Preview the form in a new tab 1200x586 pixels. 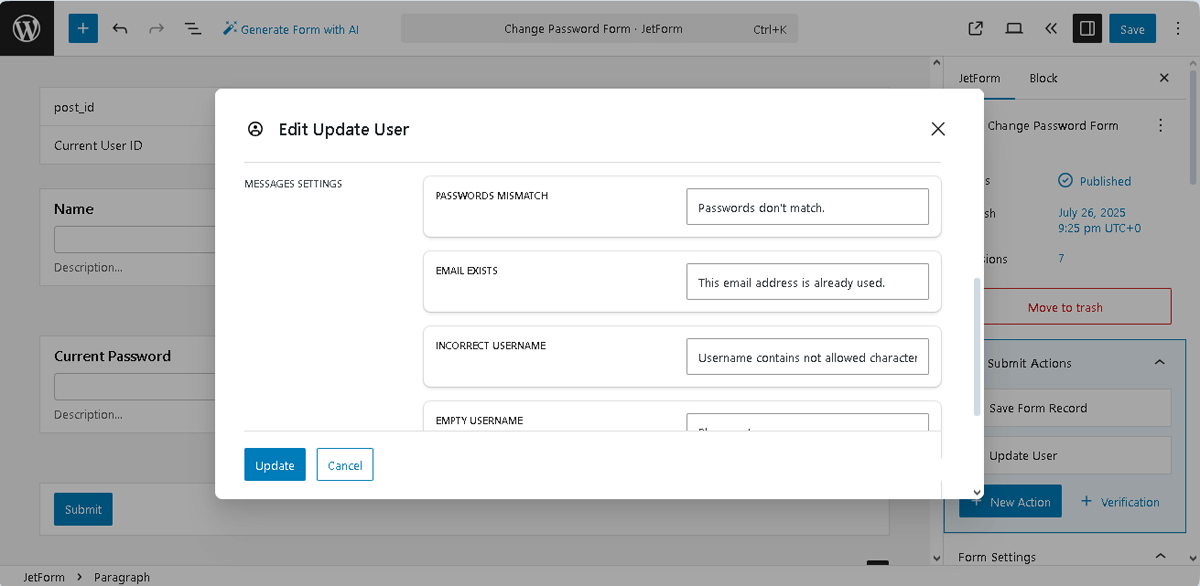coord(975,29)
